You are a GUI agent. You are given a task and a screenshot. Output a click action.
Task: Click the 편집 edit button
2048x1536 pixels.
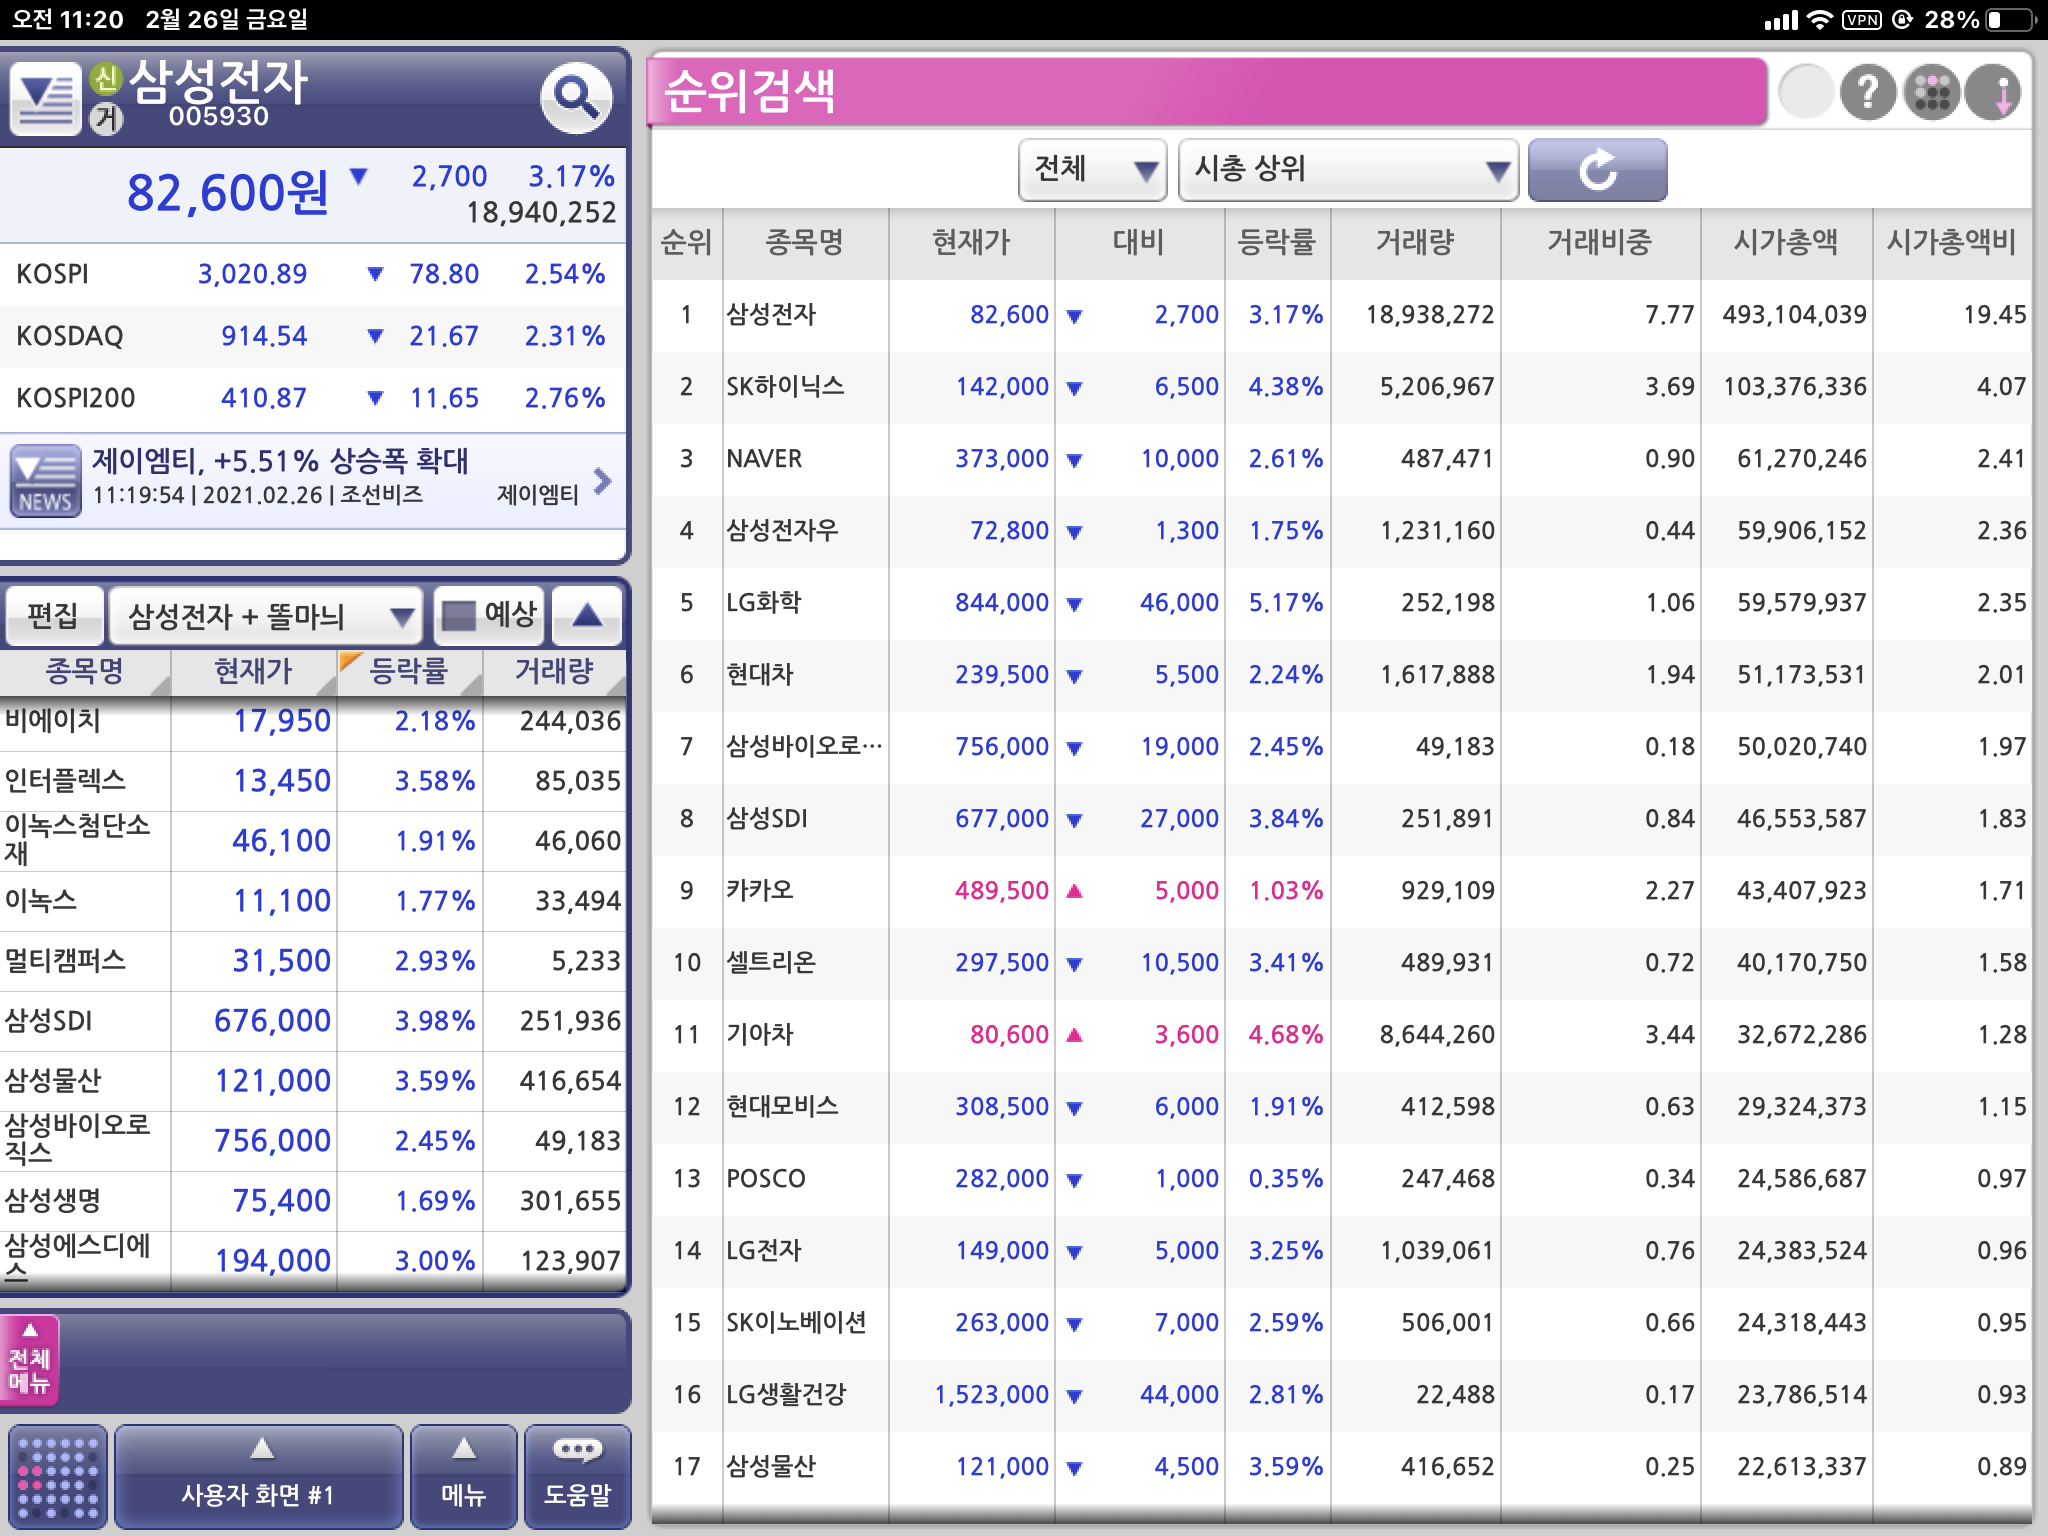[53, 615]
